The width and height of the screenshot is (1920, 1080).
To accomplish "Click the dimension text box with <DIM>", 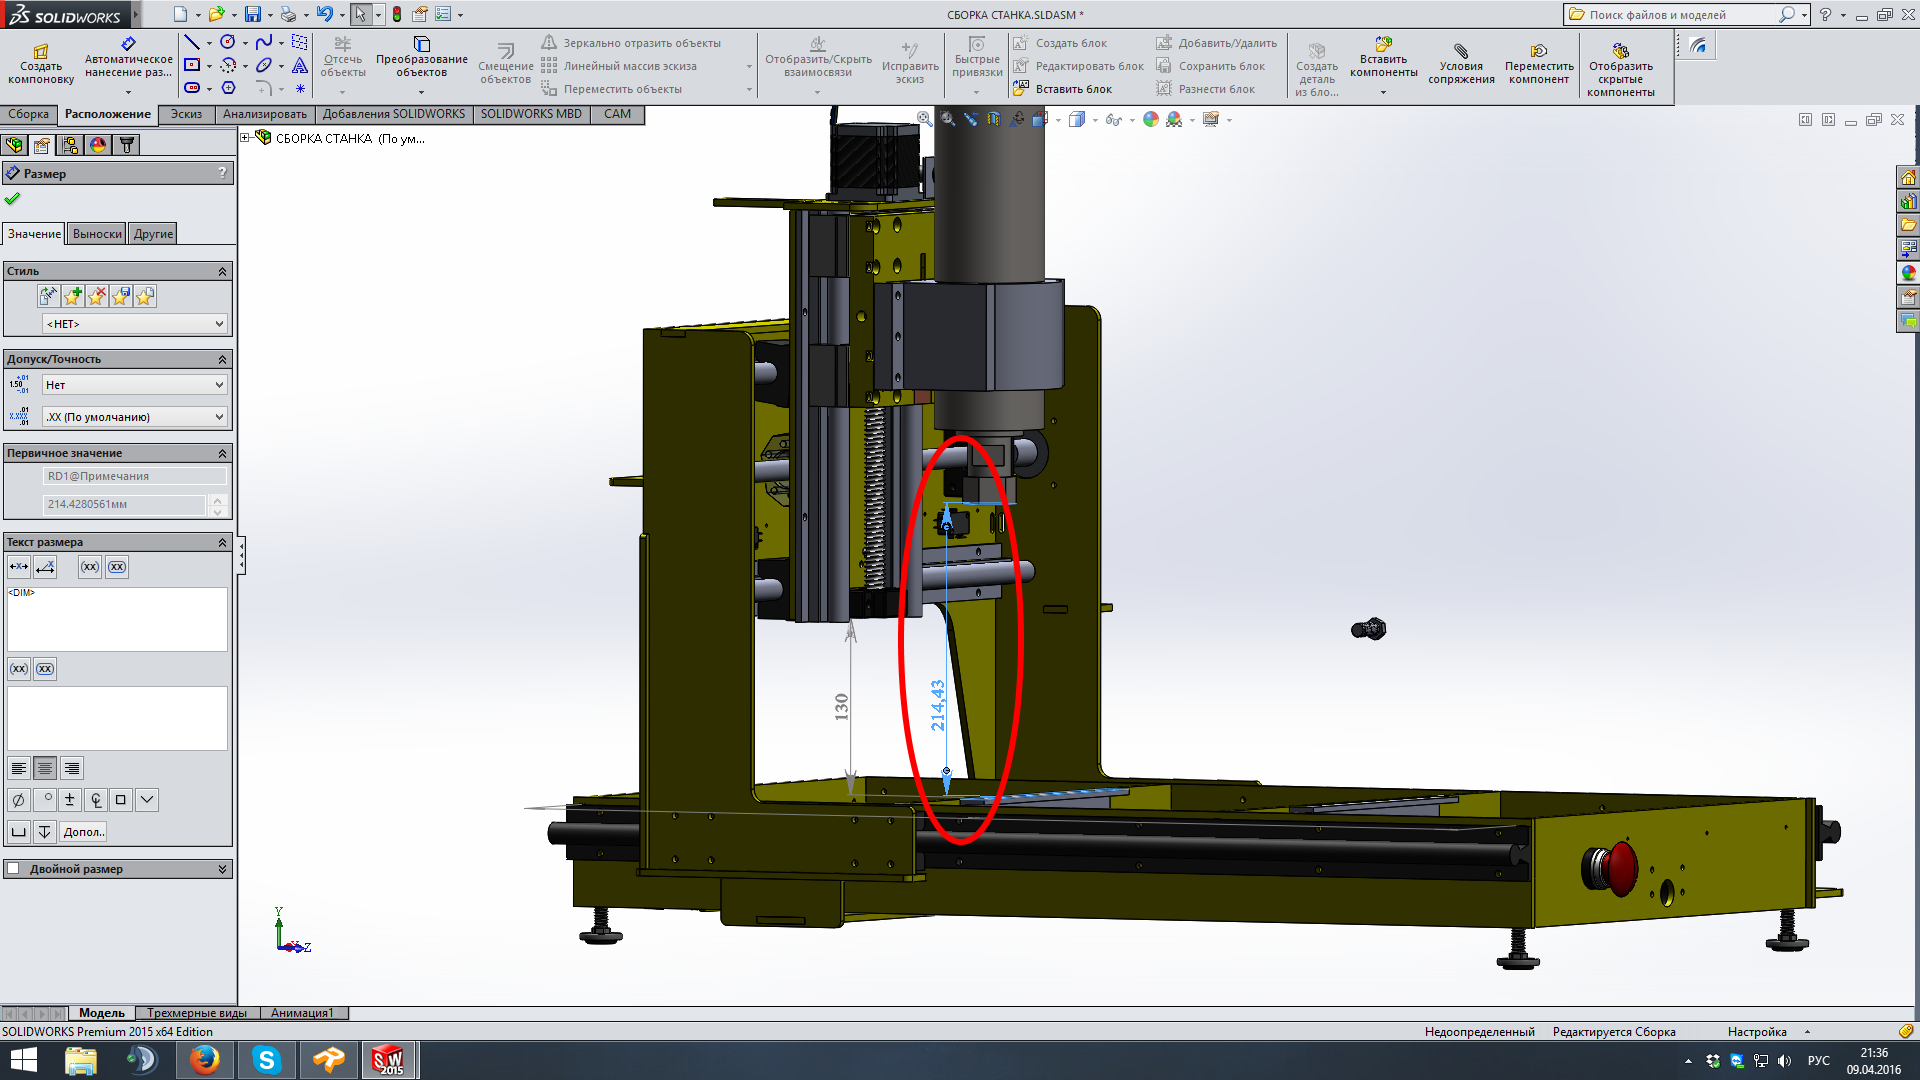I will click(117, 619).
